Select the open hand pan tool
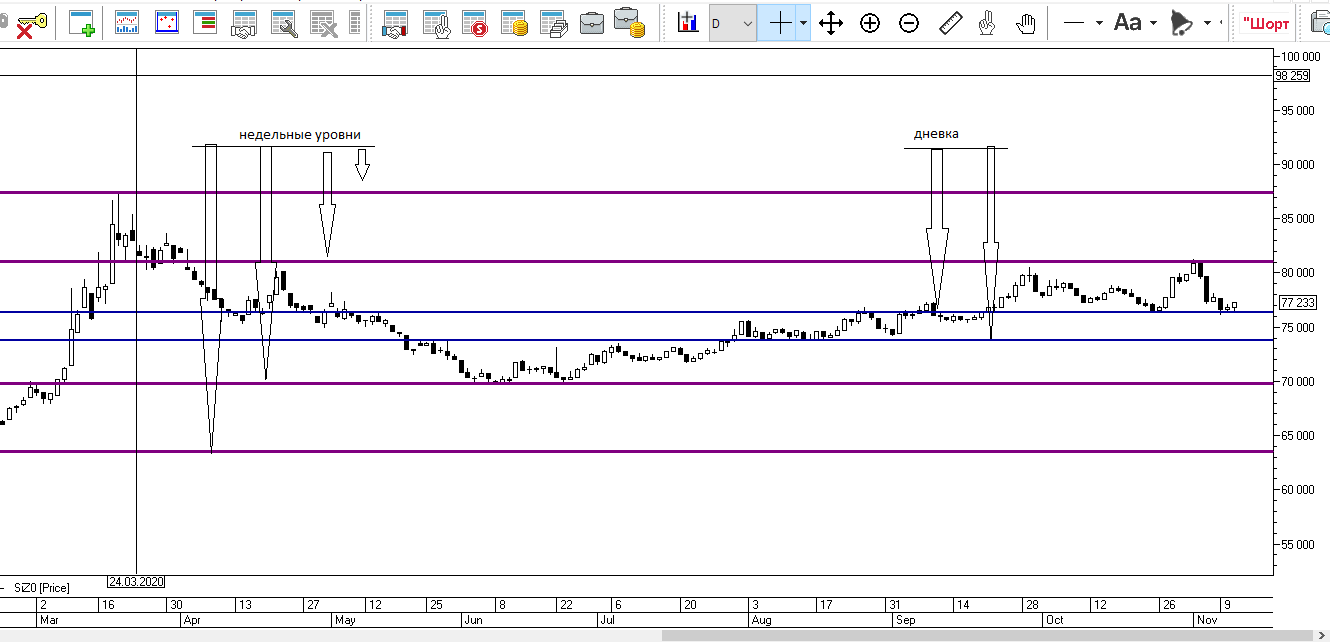This screenshot has height=642, width=1330. pyautogui.click(x=1025, y=23)
